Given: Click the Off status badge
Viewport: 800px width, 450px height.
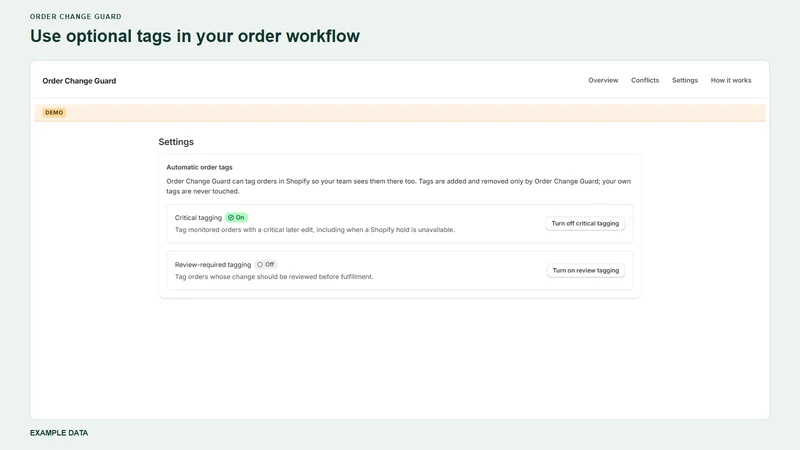Looking at the screenshot, I should (266, 265).
